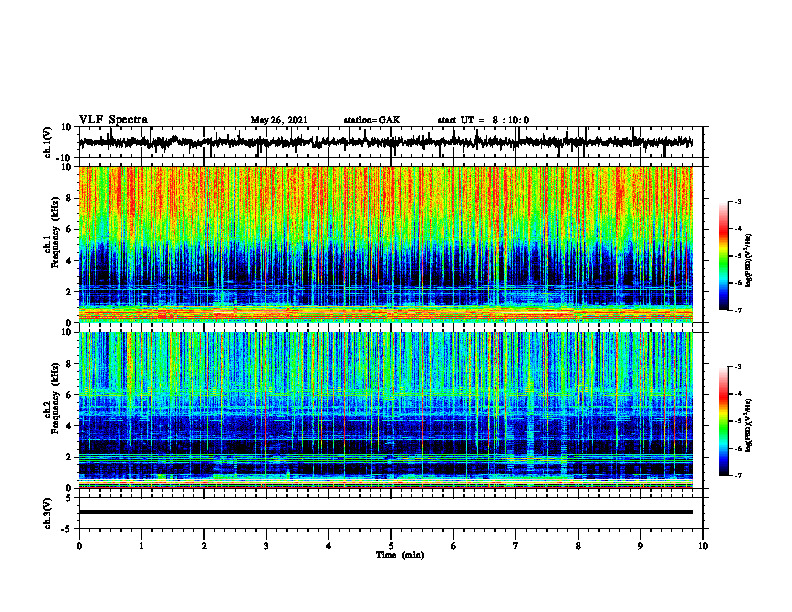Viewport: 792px width, 612px height.
Task: Click the "8" tick on ch.1 frequency axis
Action: (70, 198)
